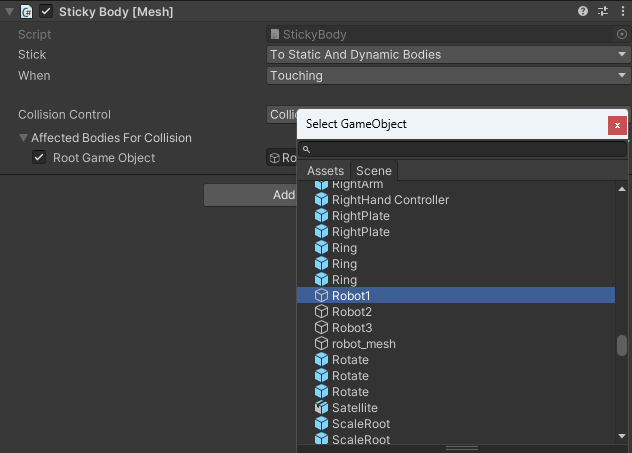632x453 pixels.
Task: Switch to the Assets tab
Action: [x=325, y=171]
